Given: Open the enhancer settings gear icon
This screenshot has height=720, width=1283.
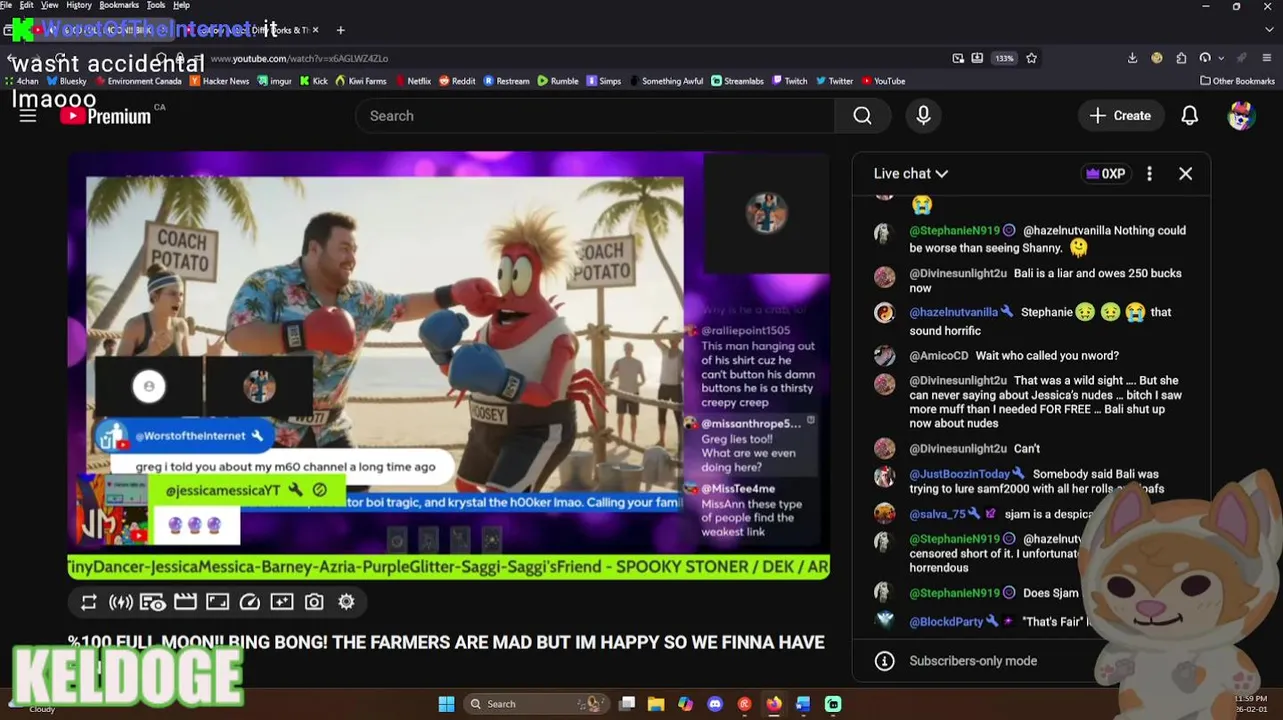Looking at the screenshot, I should 346,602.
